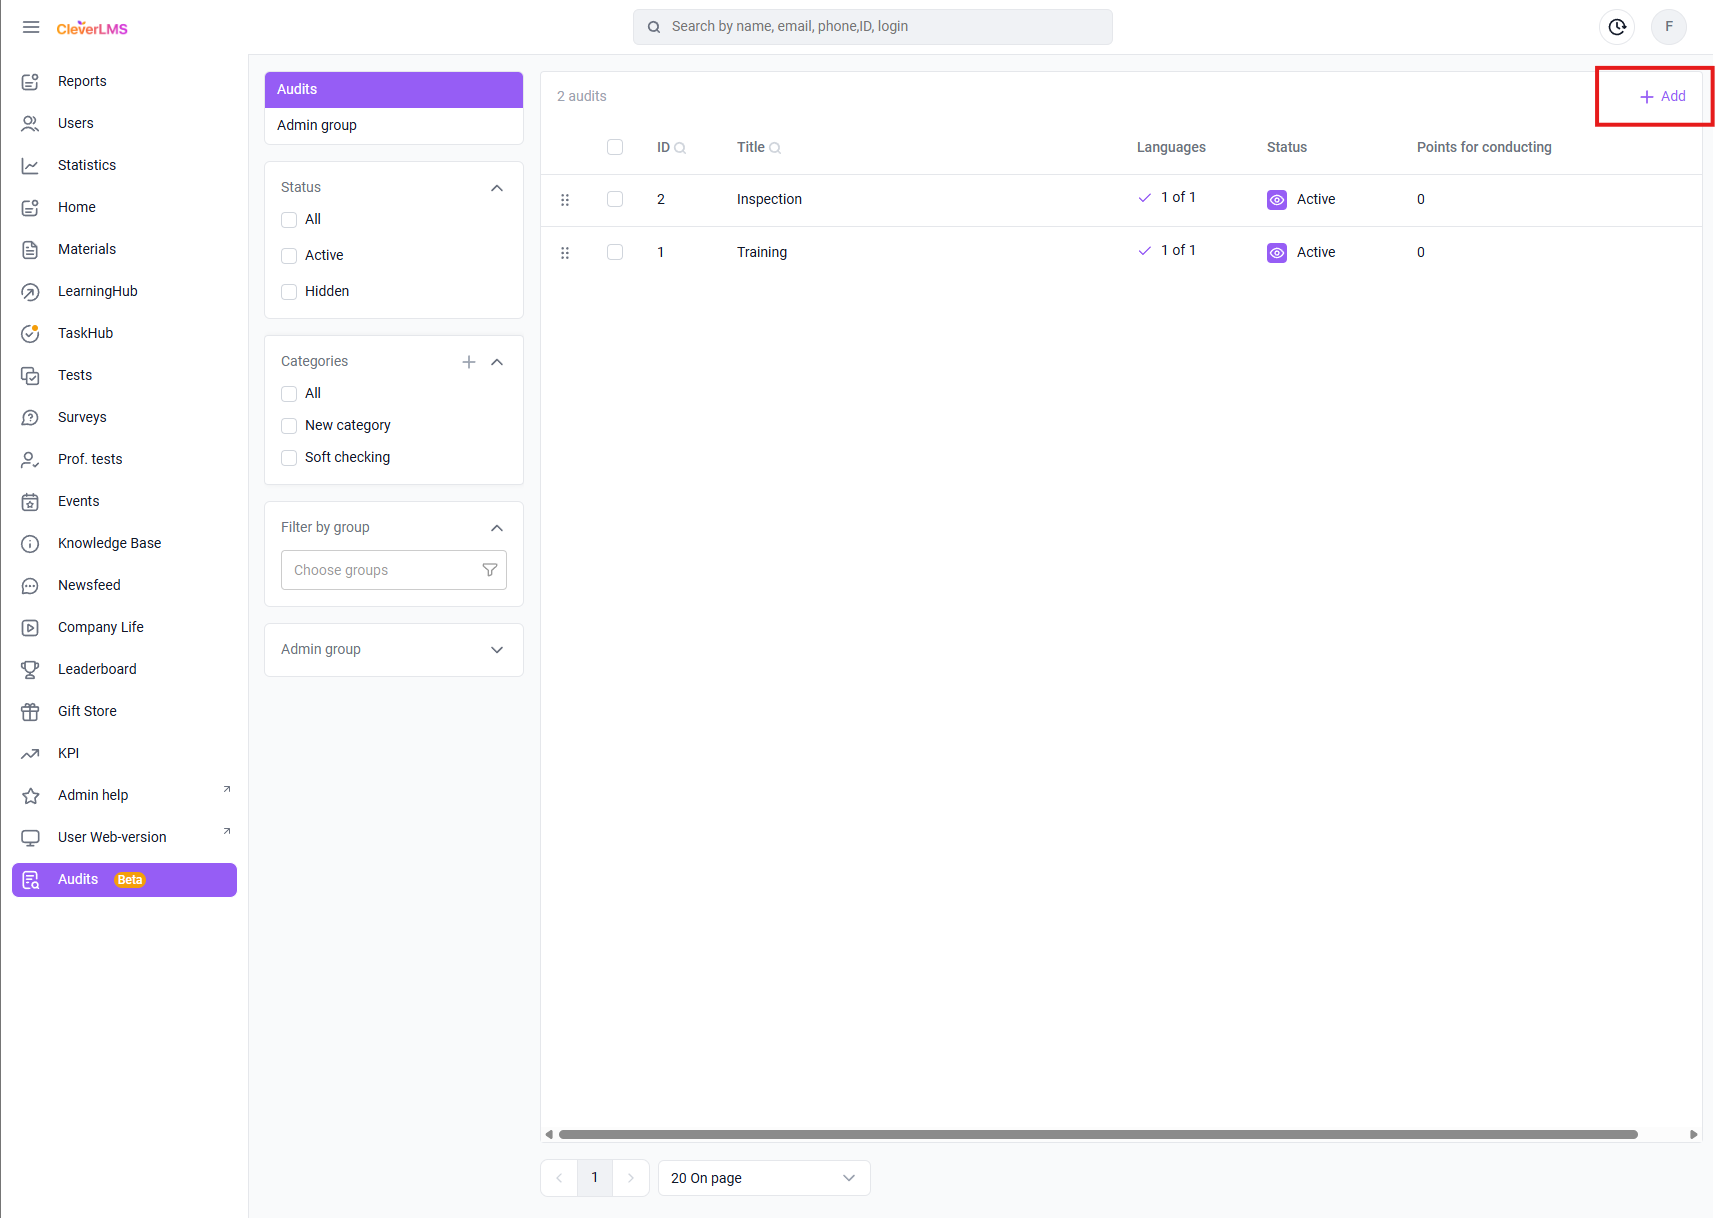1715x1218 pixels.
Task: Click the add category plus icon
Action: coord(469,362)
